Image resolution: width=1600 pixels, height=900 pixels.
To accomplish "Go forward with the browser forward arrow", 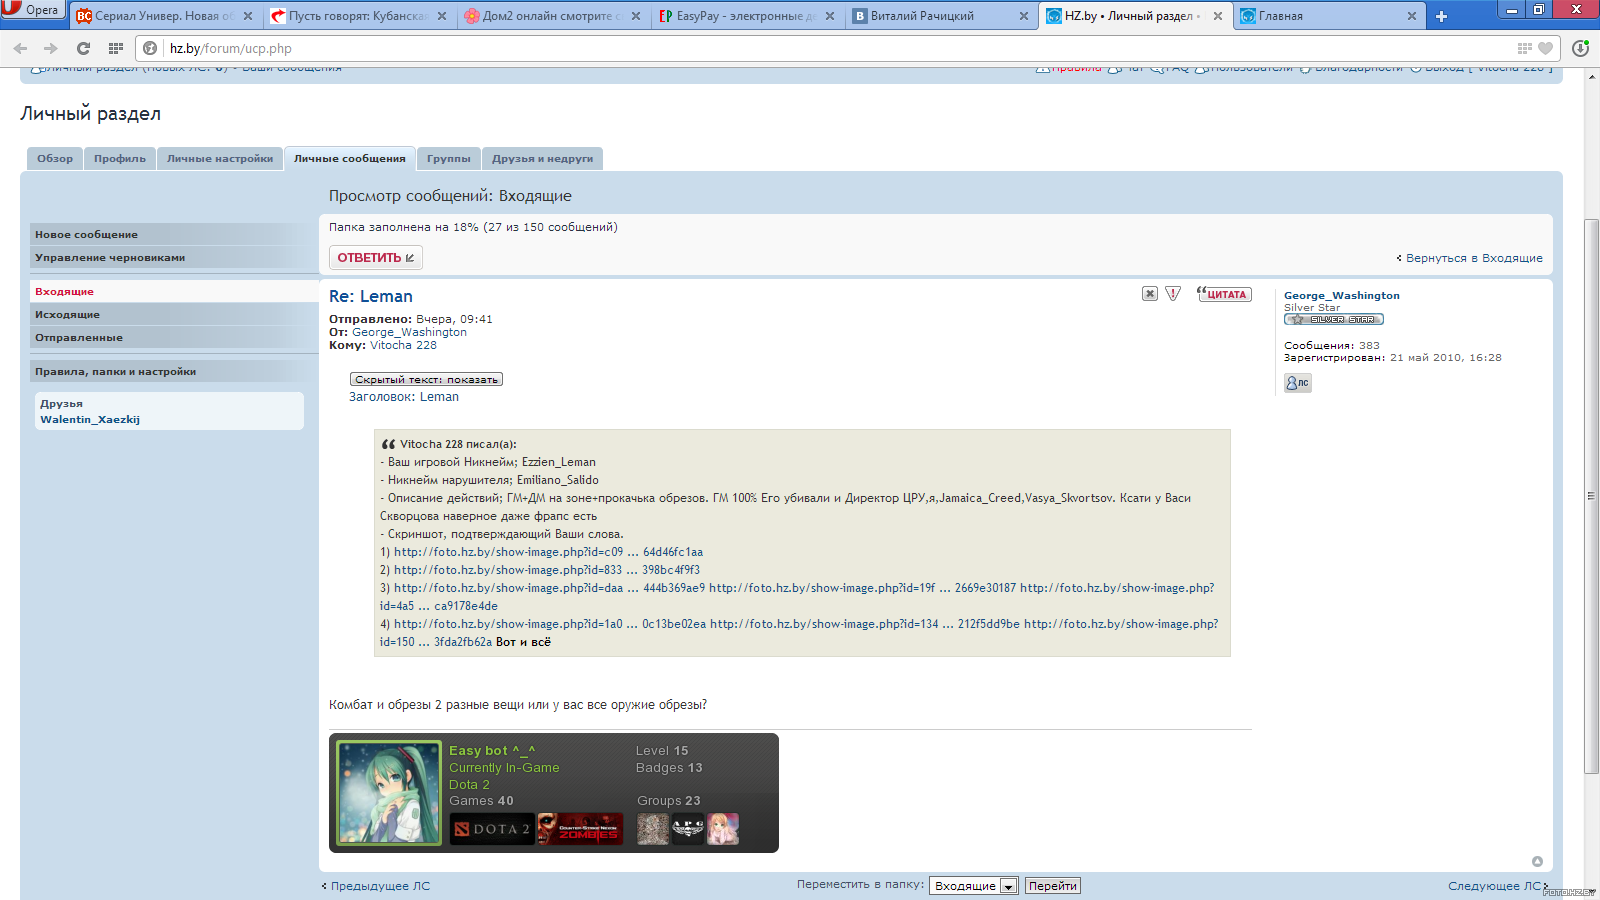I will [51, 48].
